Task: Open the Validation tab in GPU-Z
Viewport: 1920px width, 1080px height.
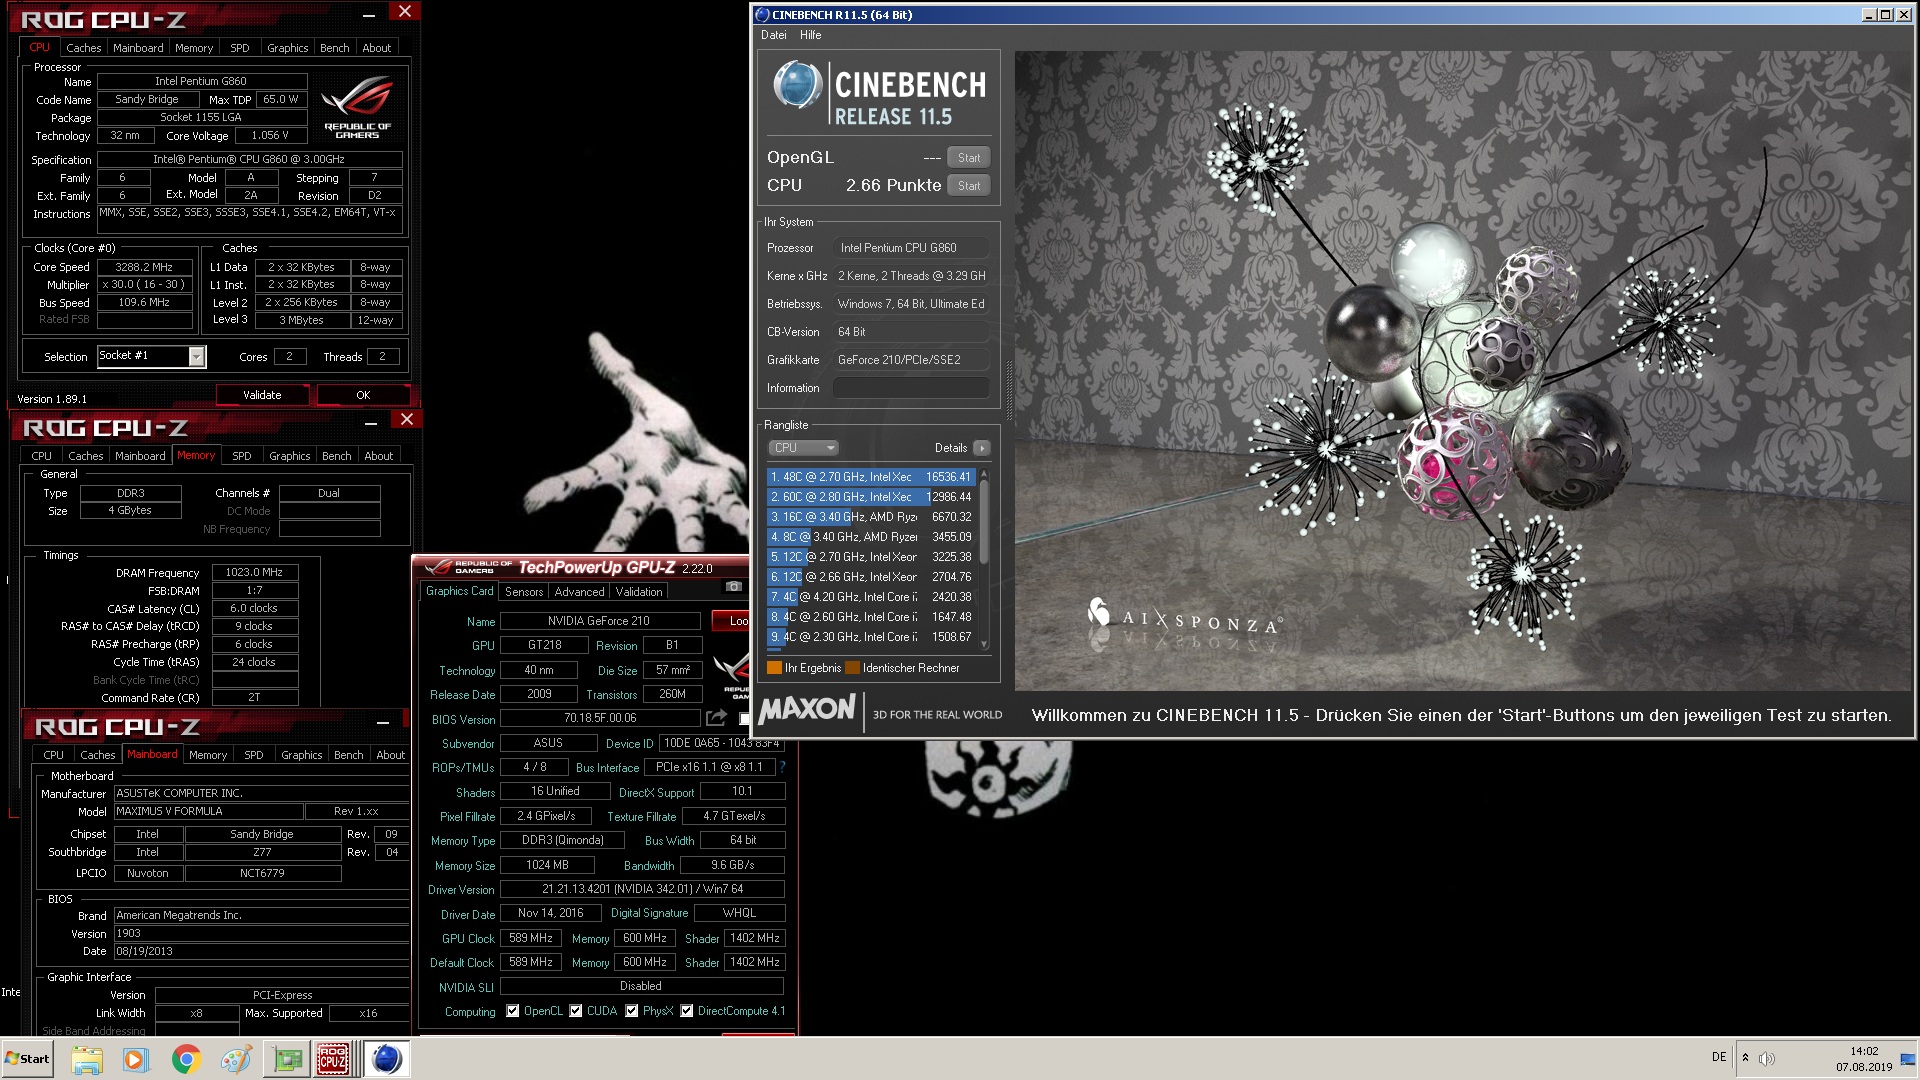Action: 639,592
